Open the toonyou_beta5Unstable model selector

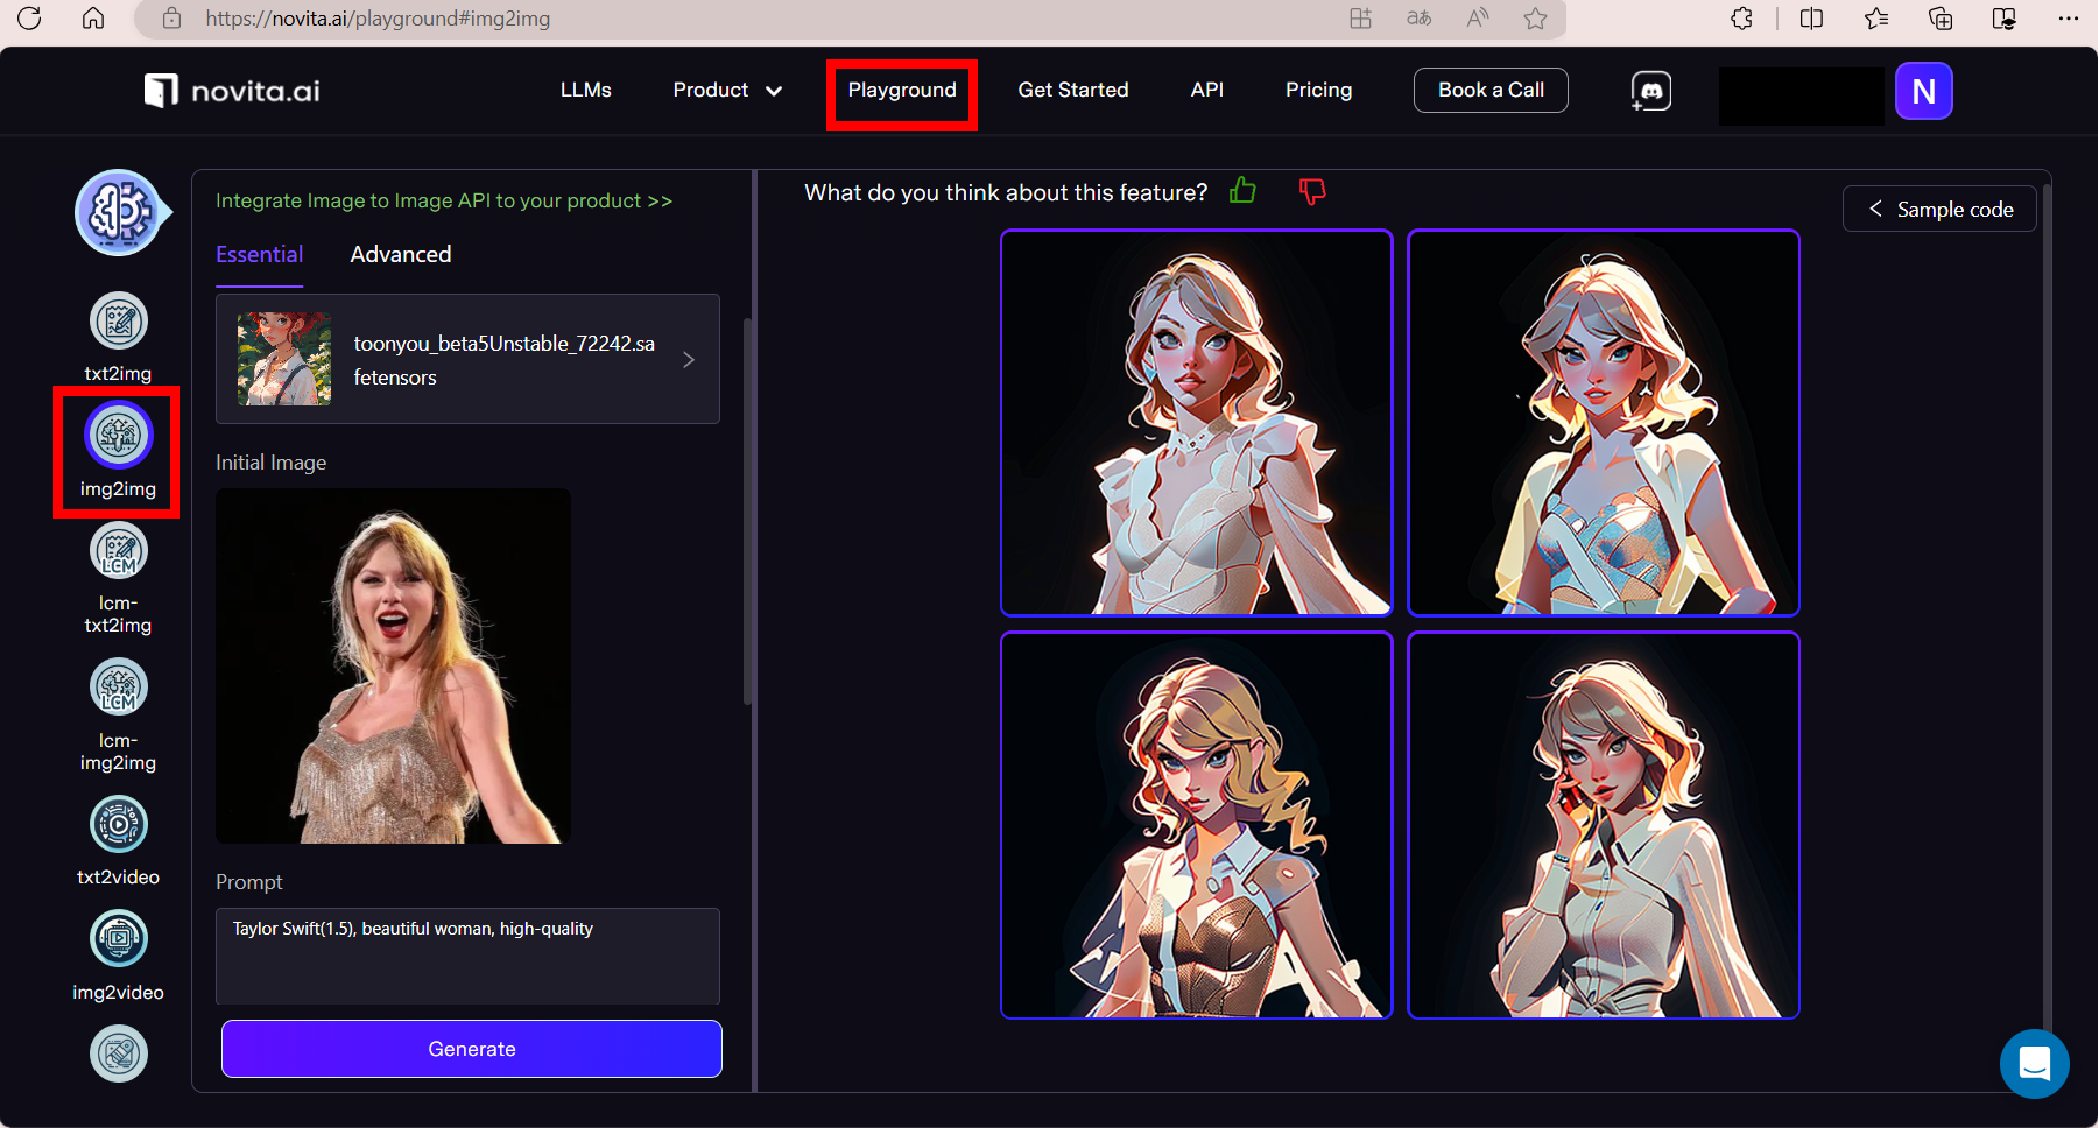coord(468,360)
